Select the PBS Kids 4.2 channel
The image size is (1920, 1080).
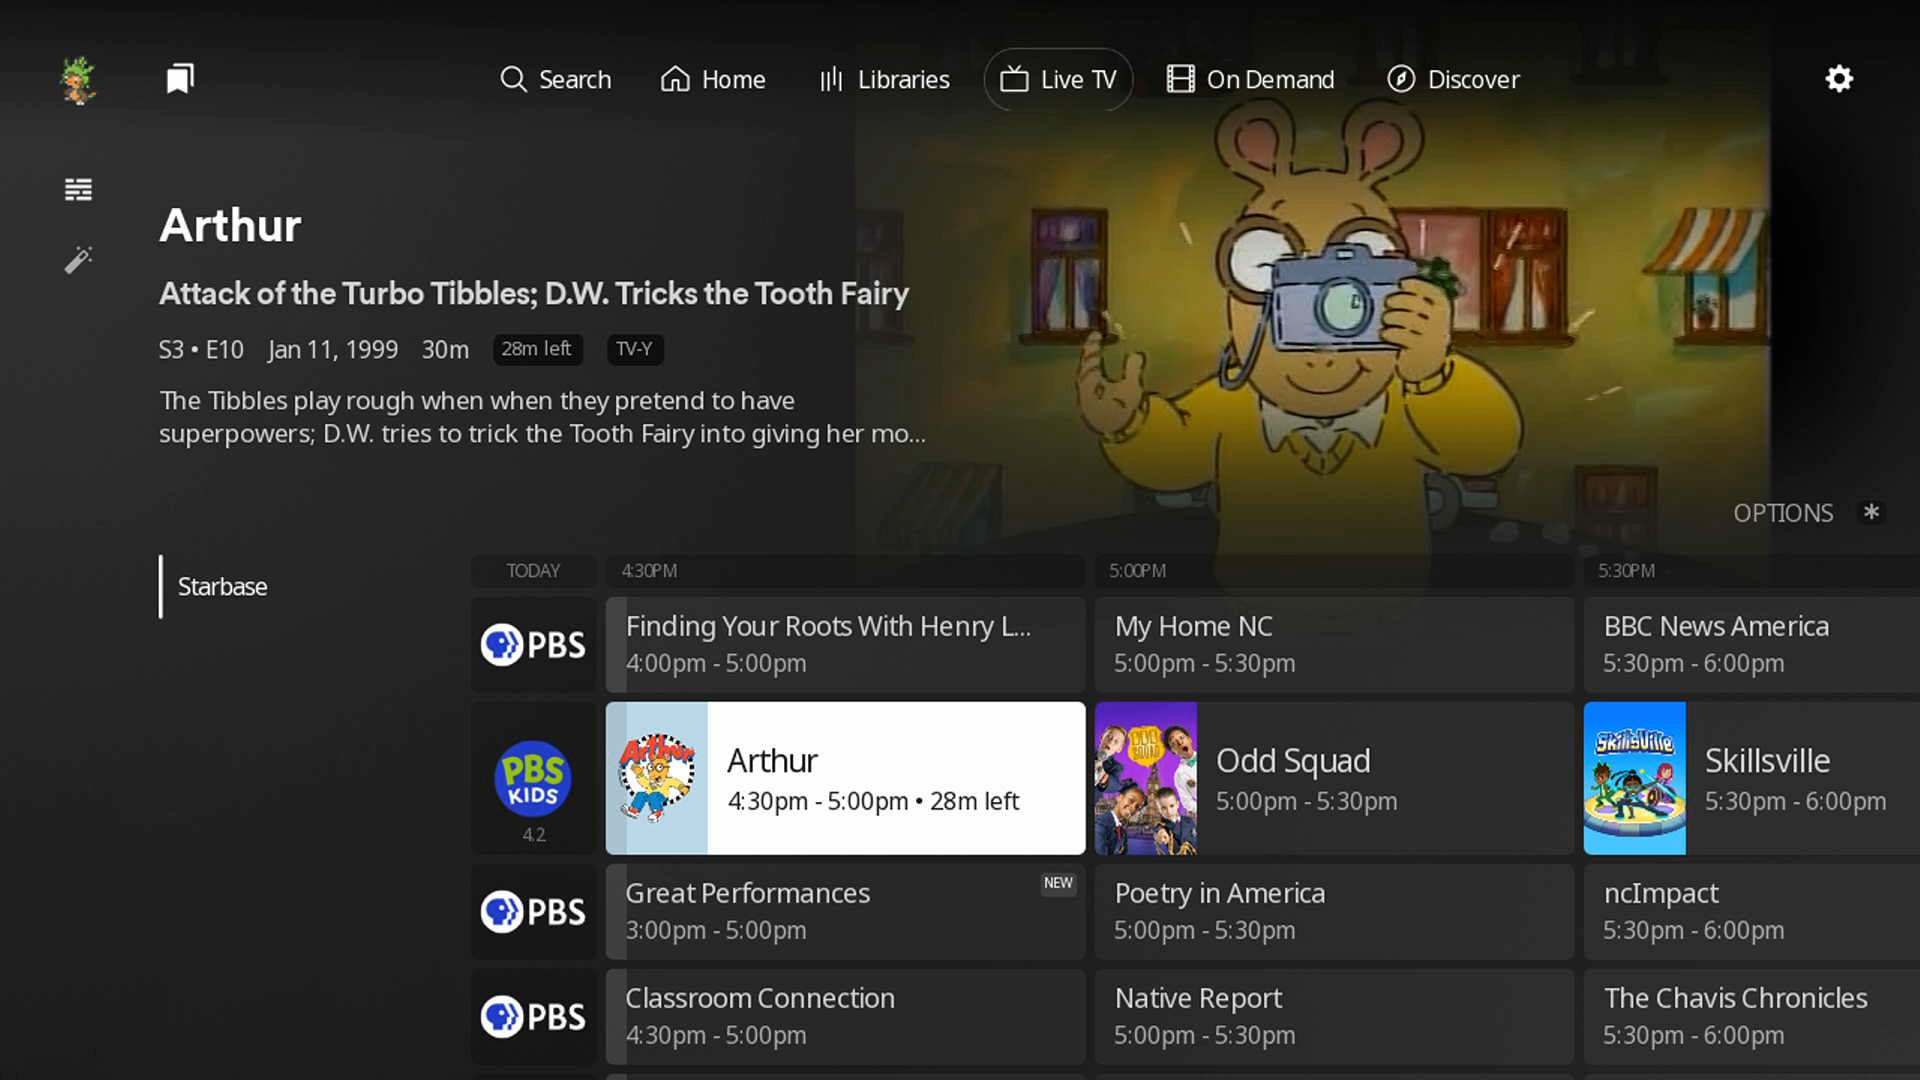tap(534, 778)
